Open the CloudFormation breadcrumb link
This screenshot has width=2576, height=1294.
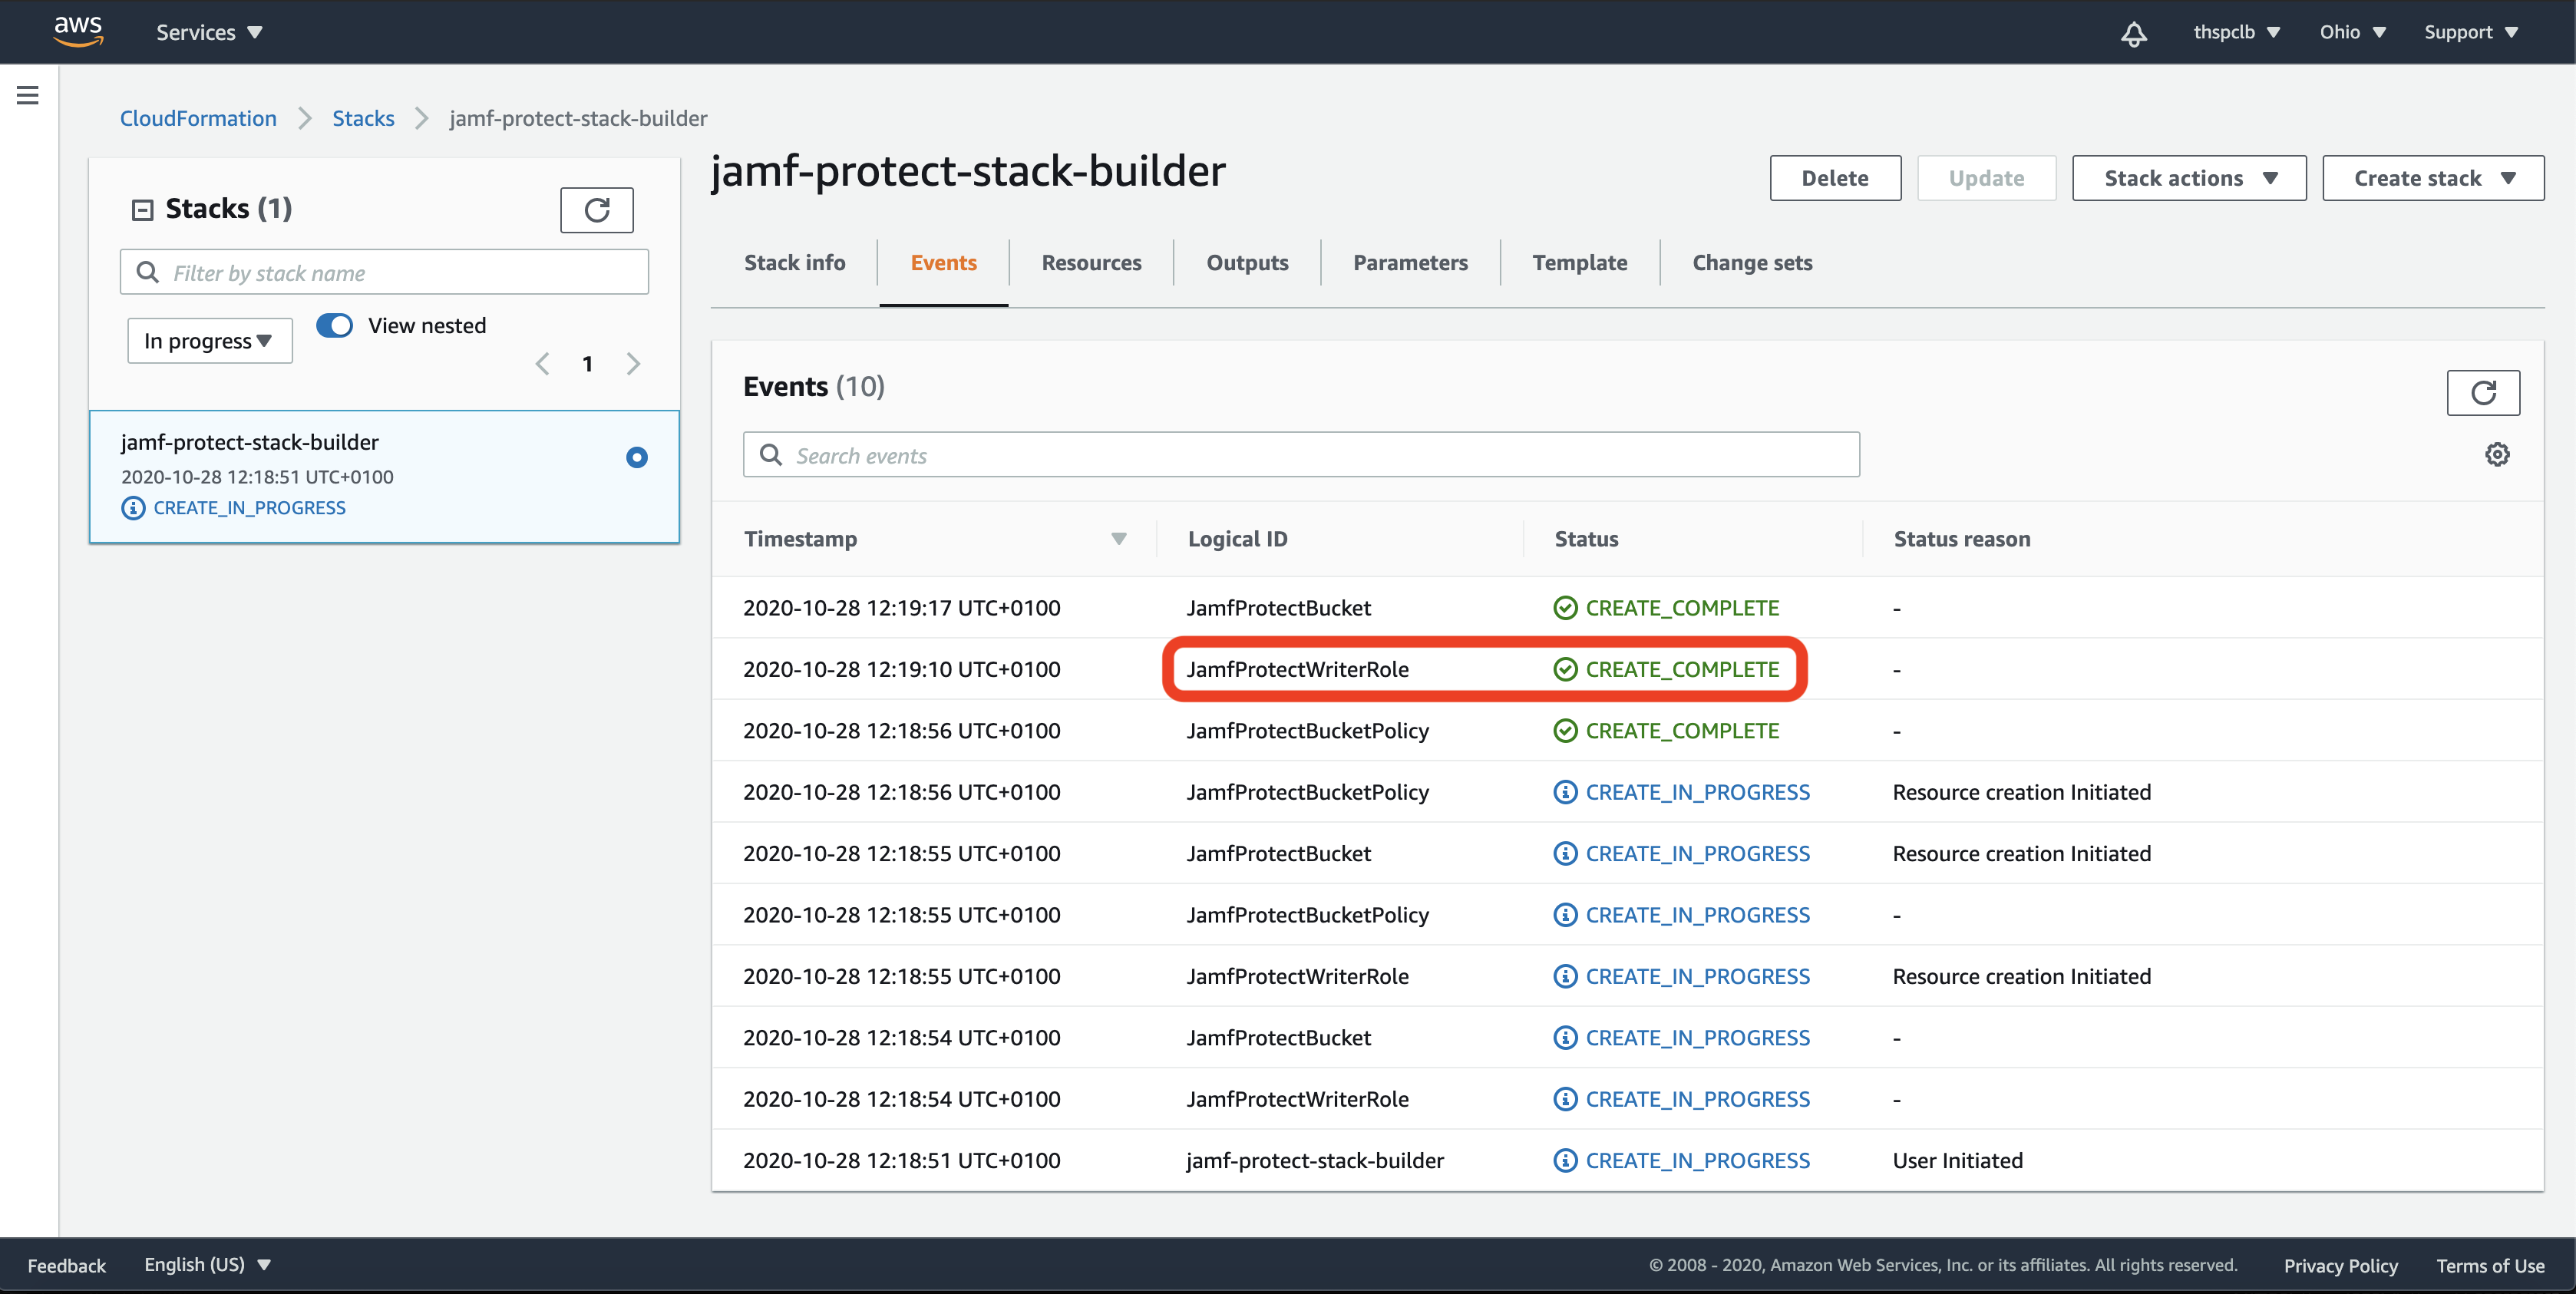198,119
